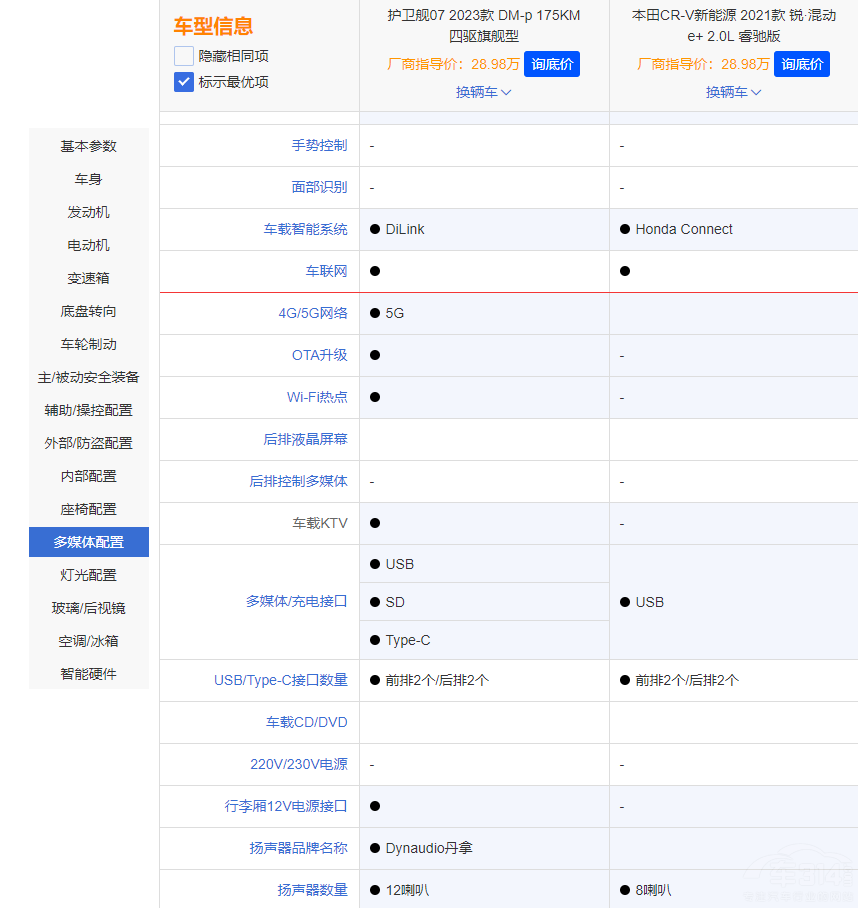Open the 车载智能系统 parameter link
The height and width of the screenshot is (908, 858).
pos(306,229)
